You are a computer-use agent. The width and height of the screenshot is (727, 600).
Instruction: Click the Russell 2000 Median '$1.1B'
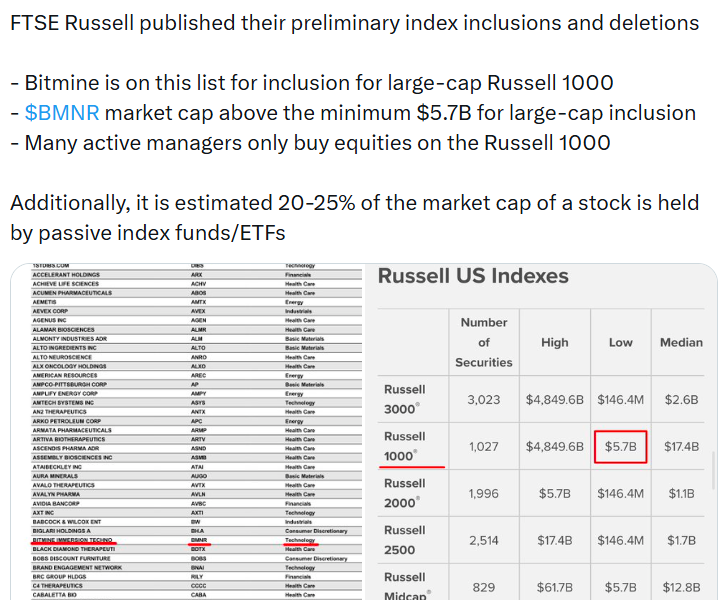pos(681,493)
